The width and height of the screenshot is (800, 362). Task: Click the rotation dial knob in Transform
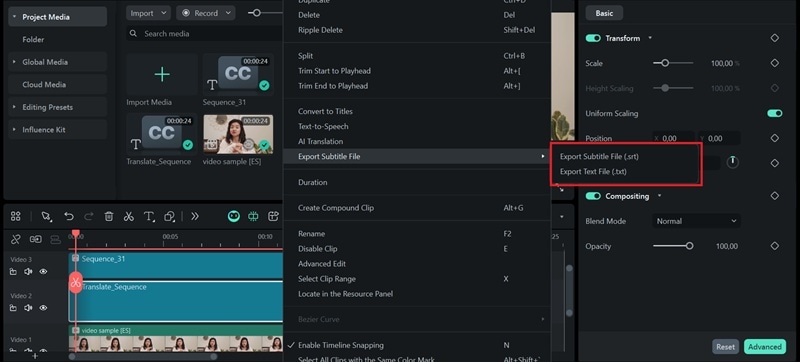tap(733, 163)
